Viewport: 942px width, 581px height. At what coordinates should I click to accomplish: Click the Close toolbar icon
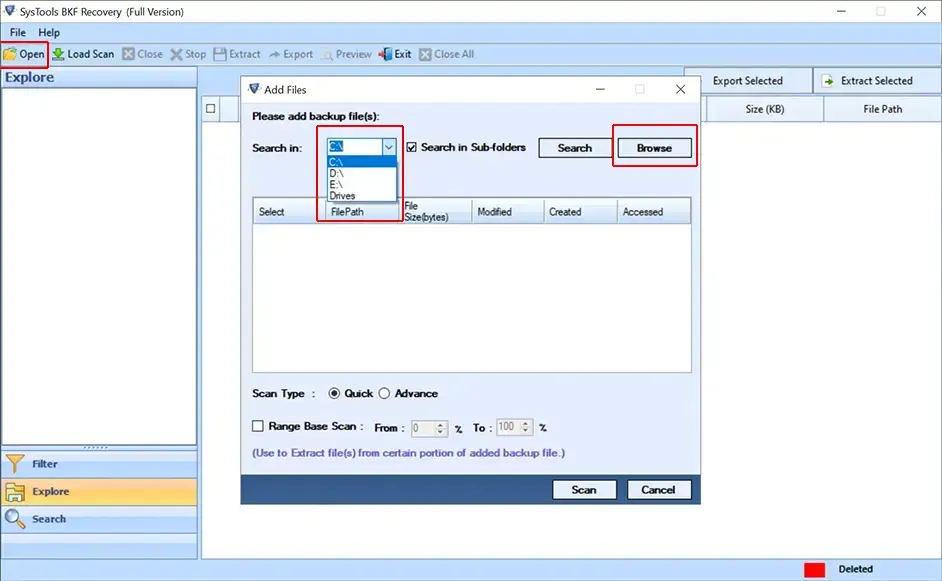pyautogui.click(x=128, y=54)
